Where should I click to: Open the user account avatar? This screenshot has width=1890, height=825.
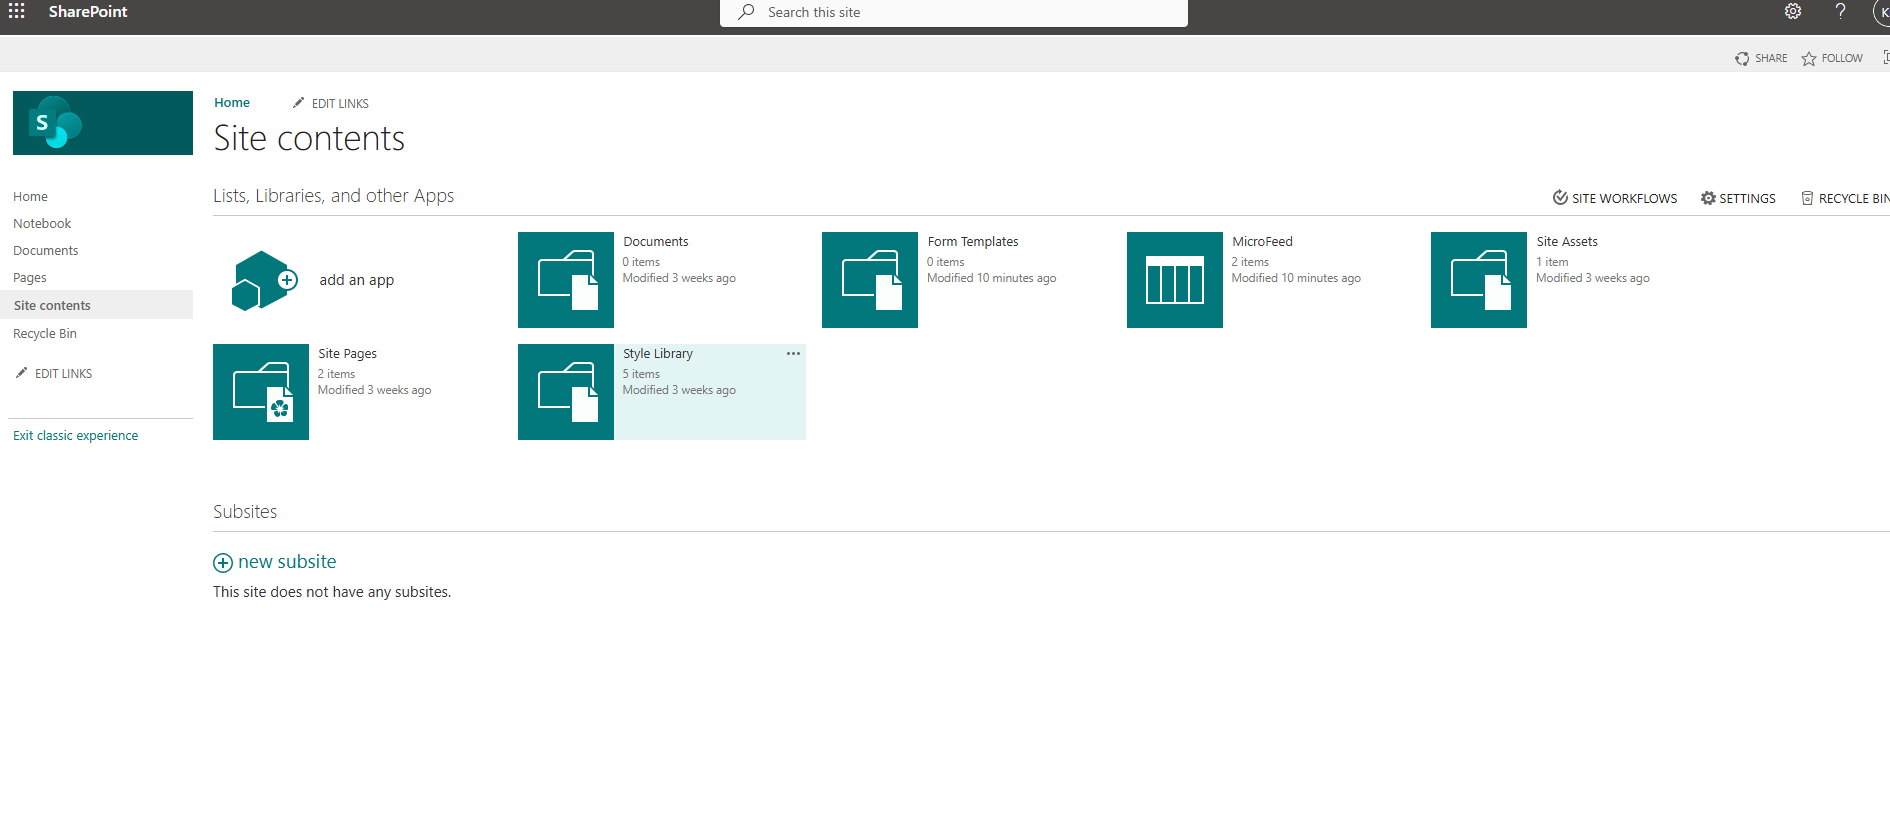[x=1881, y=12]
